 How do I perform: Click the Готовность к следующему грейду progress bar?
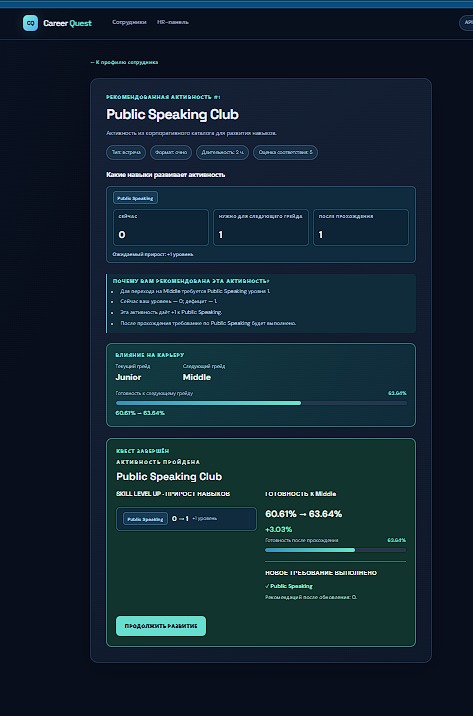click(261, 403)
